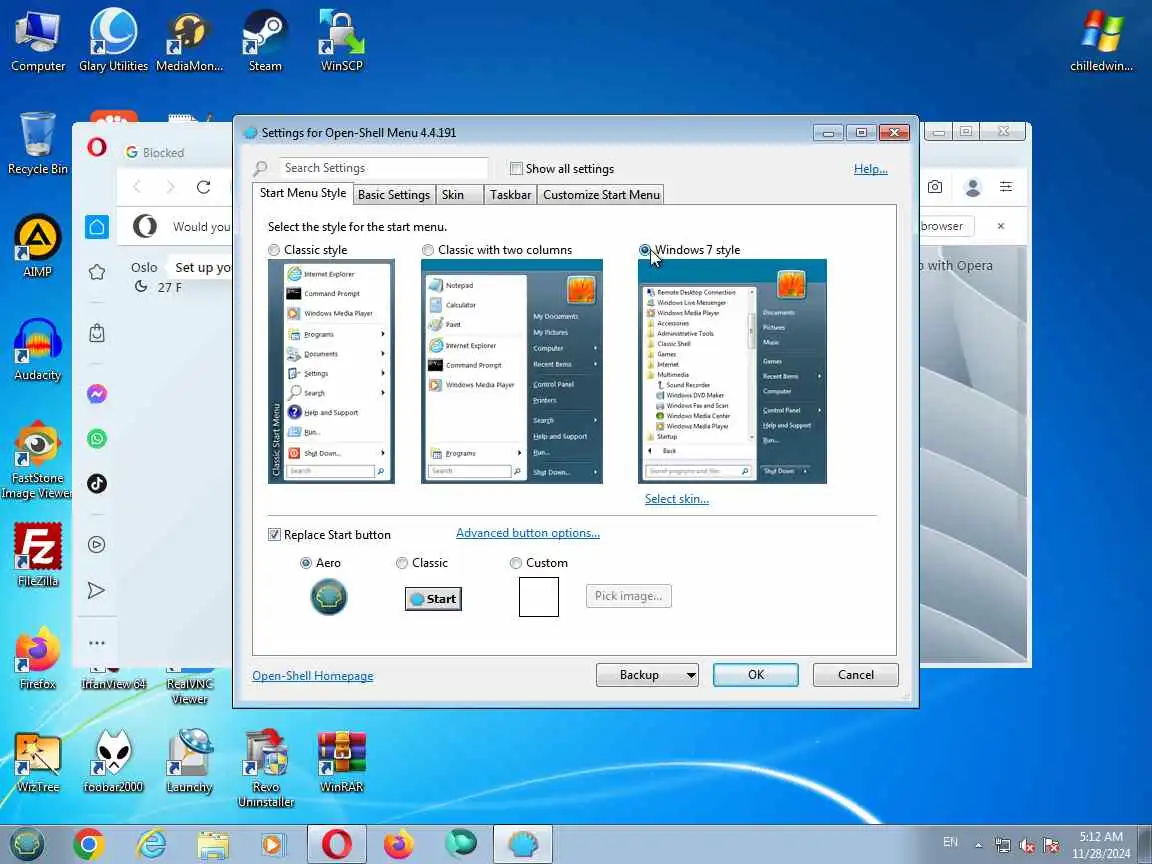Viewport: 1152px width, 864px height.
Task: Launch WizTree from the desktop
Action: click(x=37, y=761)
